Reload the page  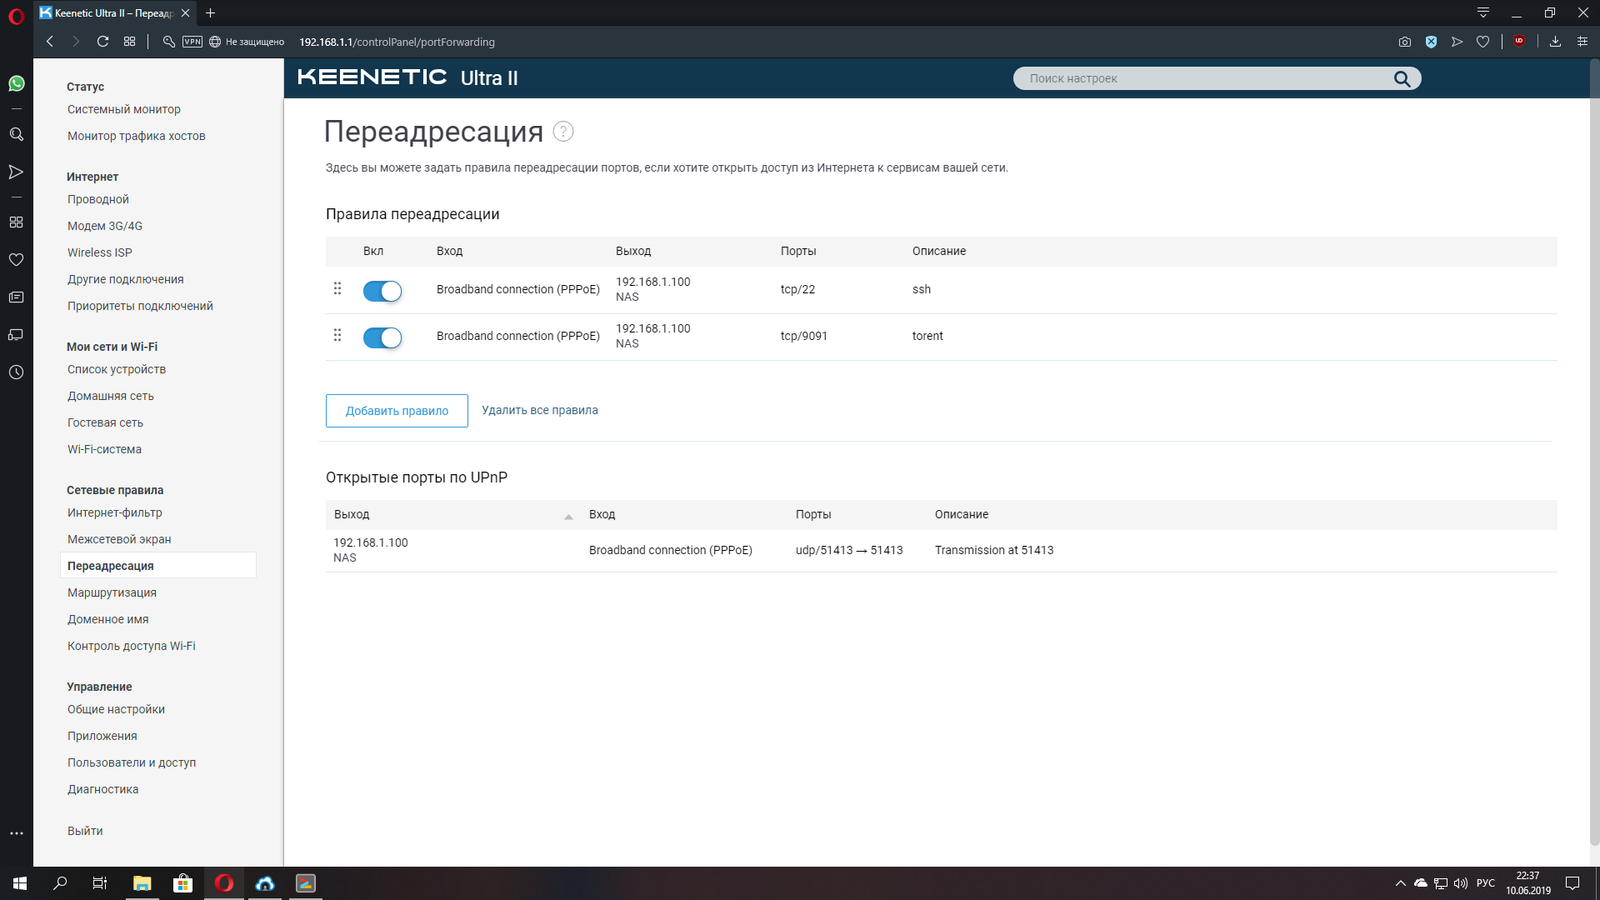click(102, 42)
